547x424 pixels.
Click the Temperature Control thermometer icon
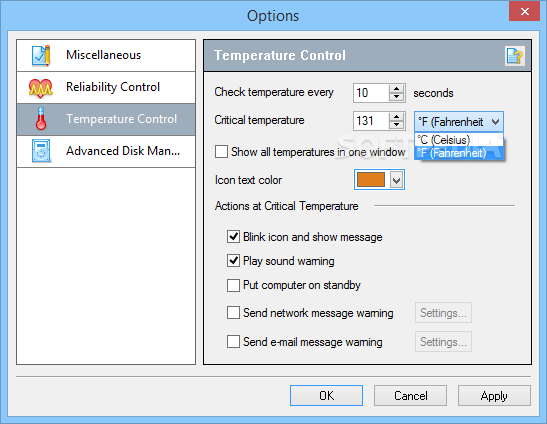(41, 119)
